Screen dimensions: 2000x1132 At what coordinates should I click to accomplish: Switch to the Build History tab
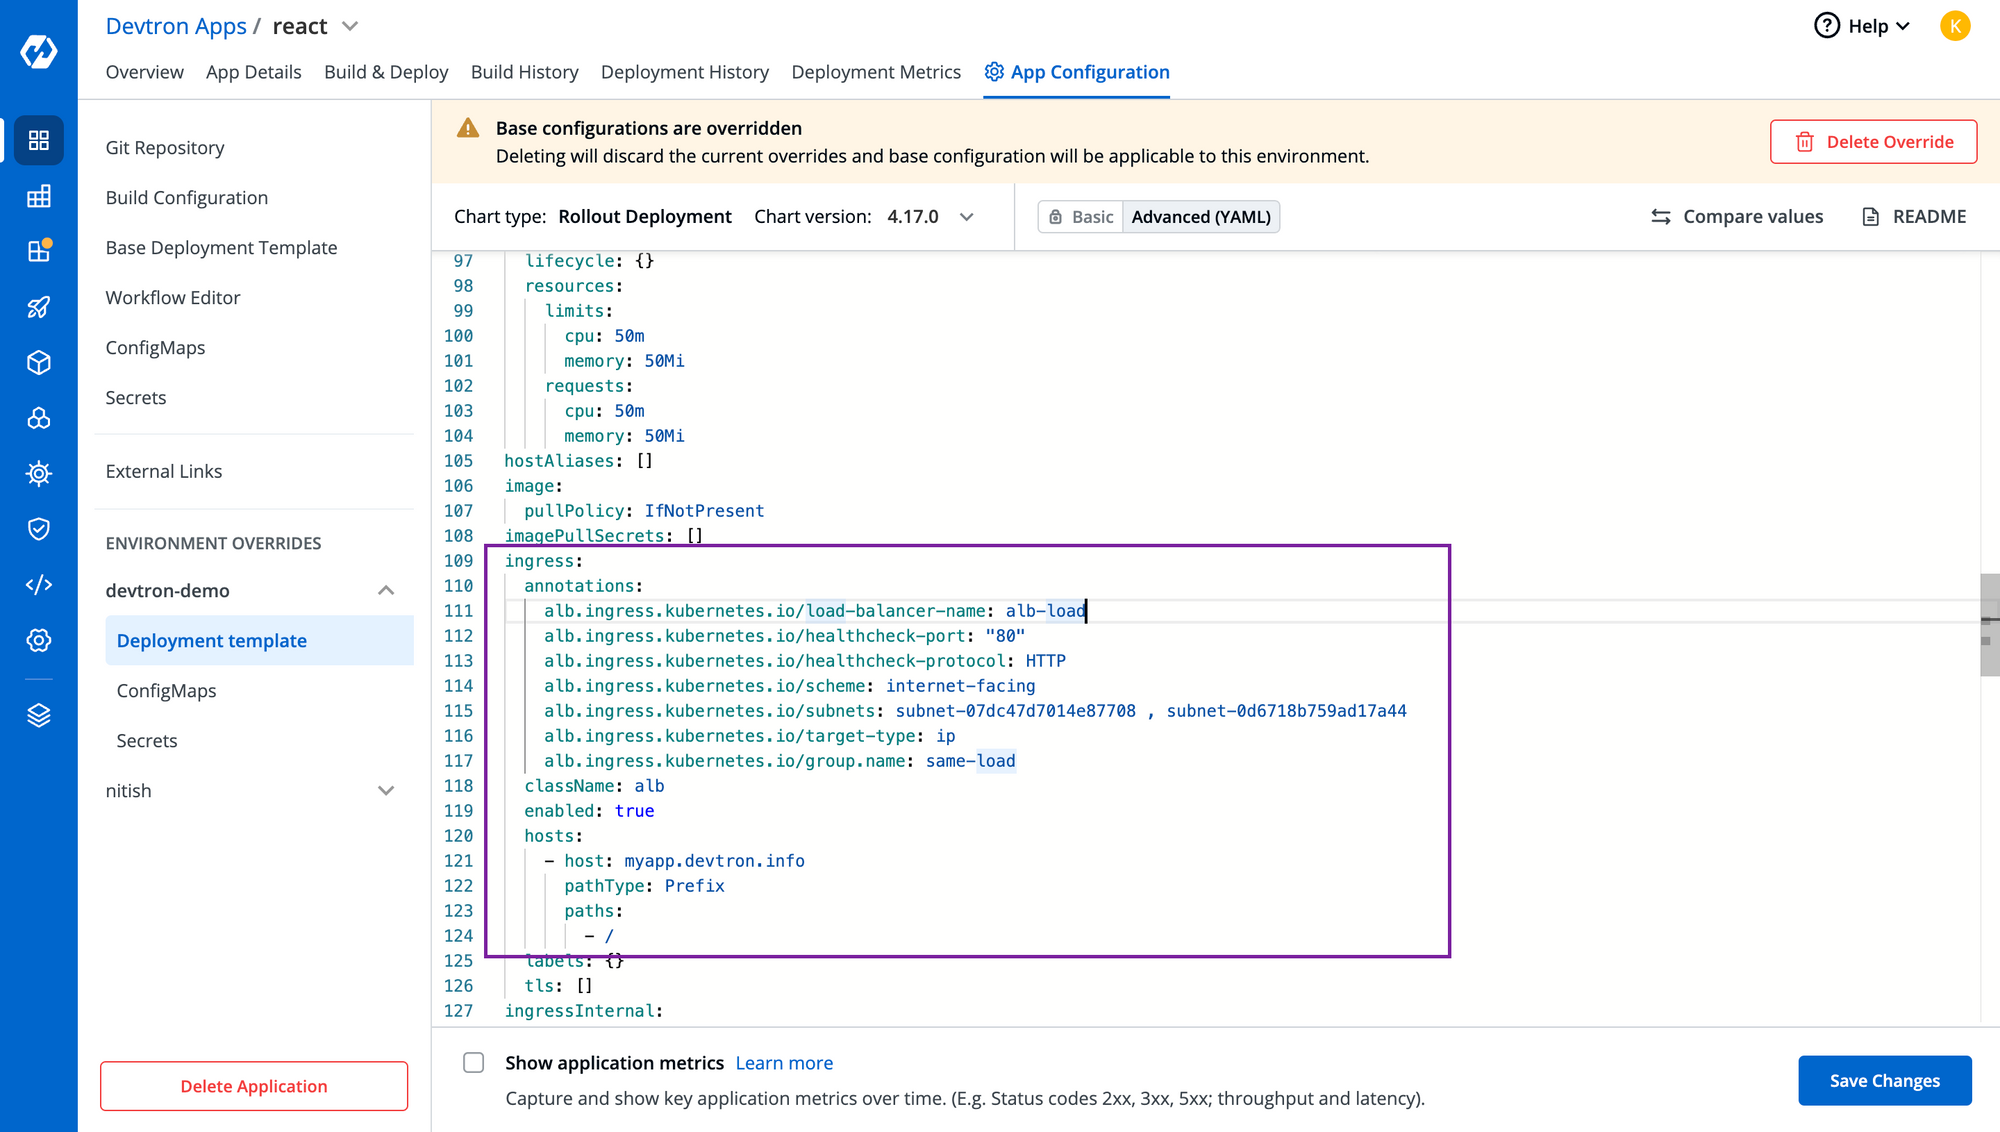pyautogui.click(x=525, y=71)
